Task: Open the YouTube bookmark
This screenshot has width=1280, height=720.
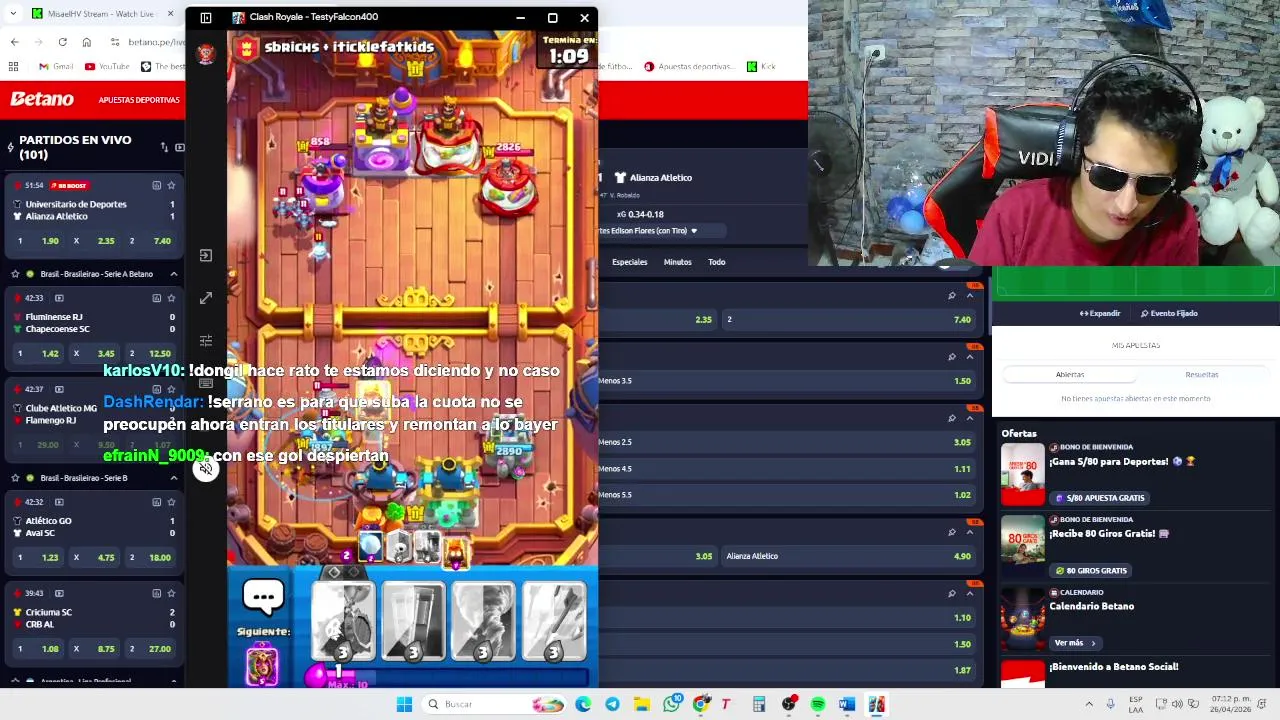Action: pos(107,66)
